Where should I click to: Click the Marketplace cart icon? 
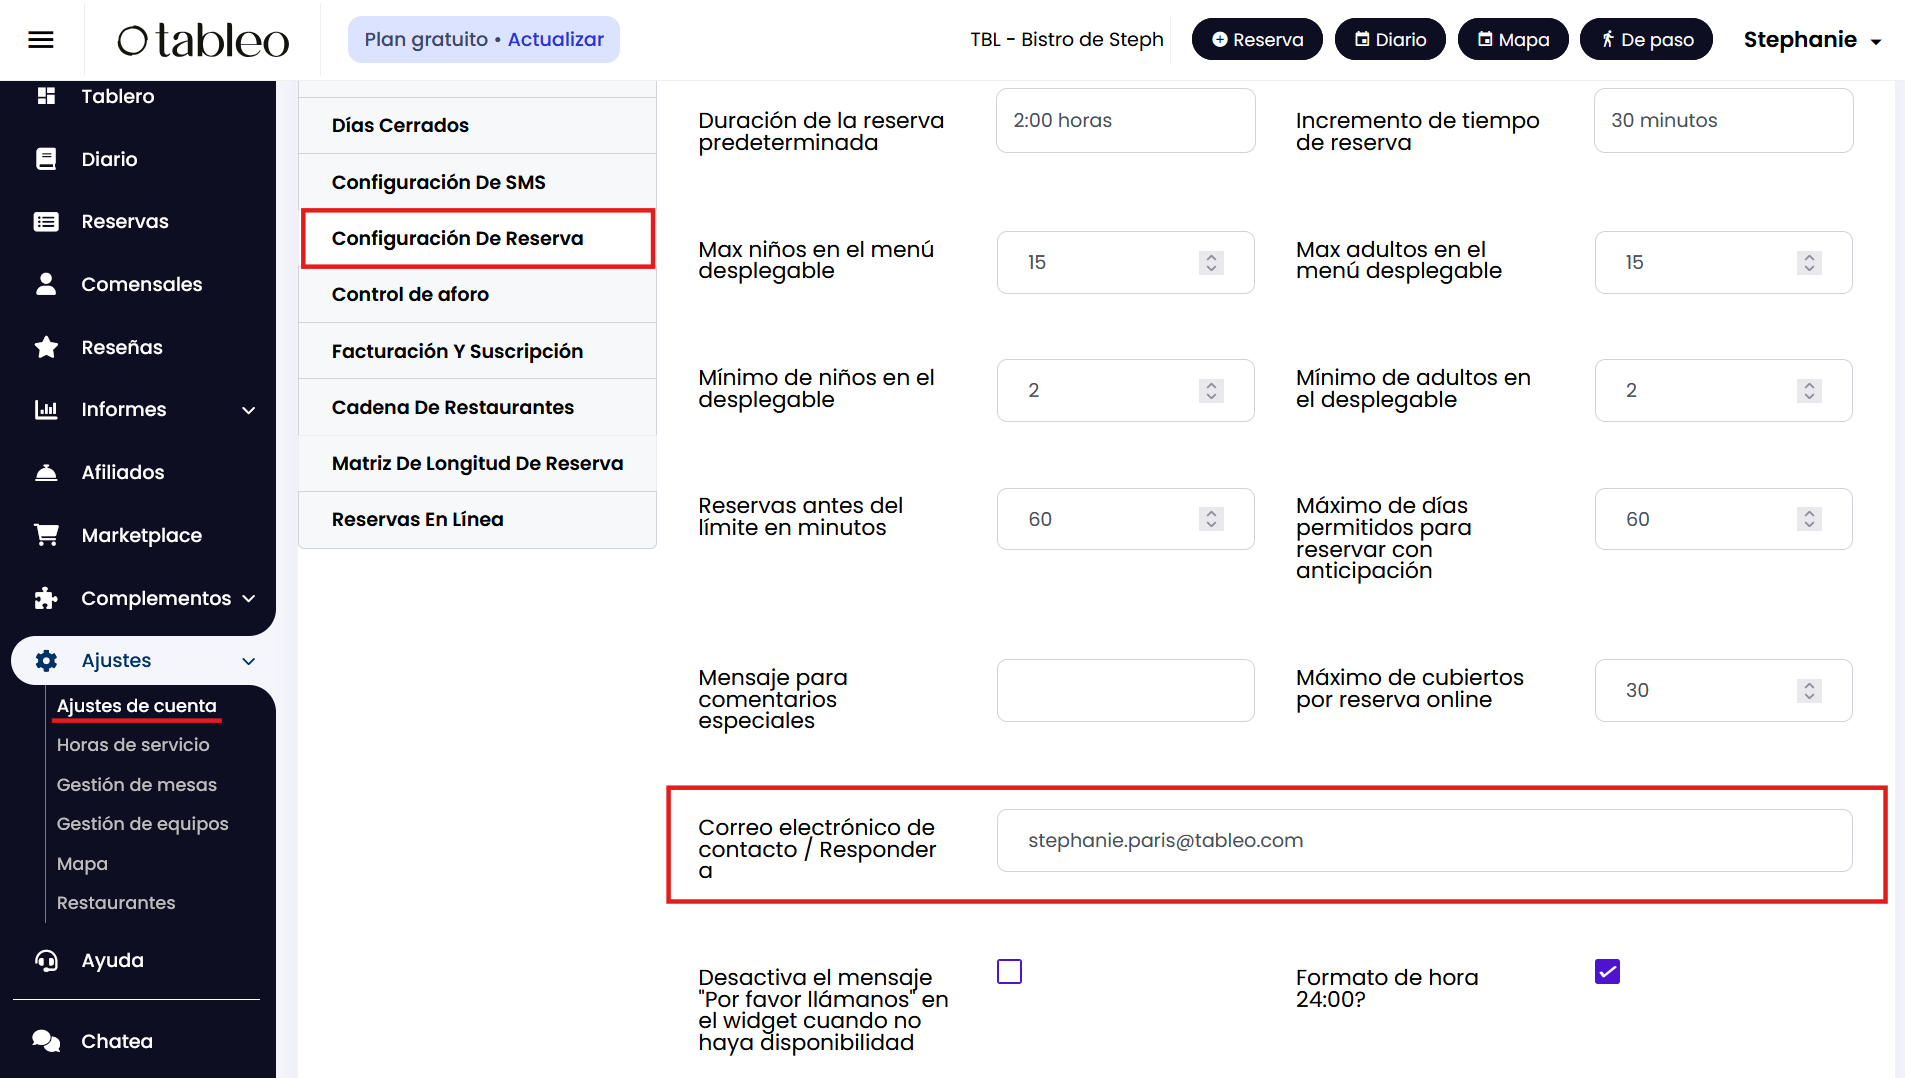click(46, 535)
